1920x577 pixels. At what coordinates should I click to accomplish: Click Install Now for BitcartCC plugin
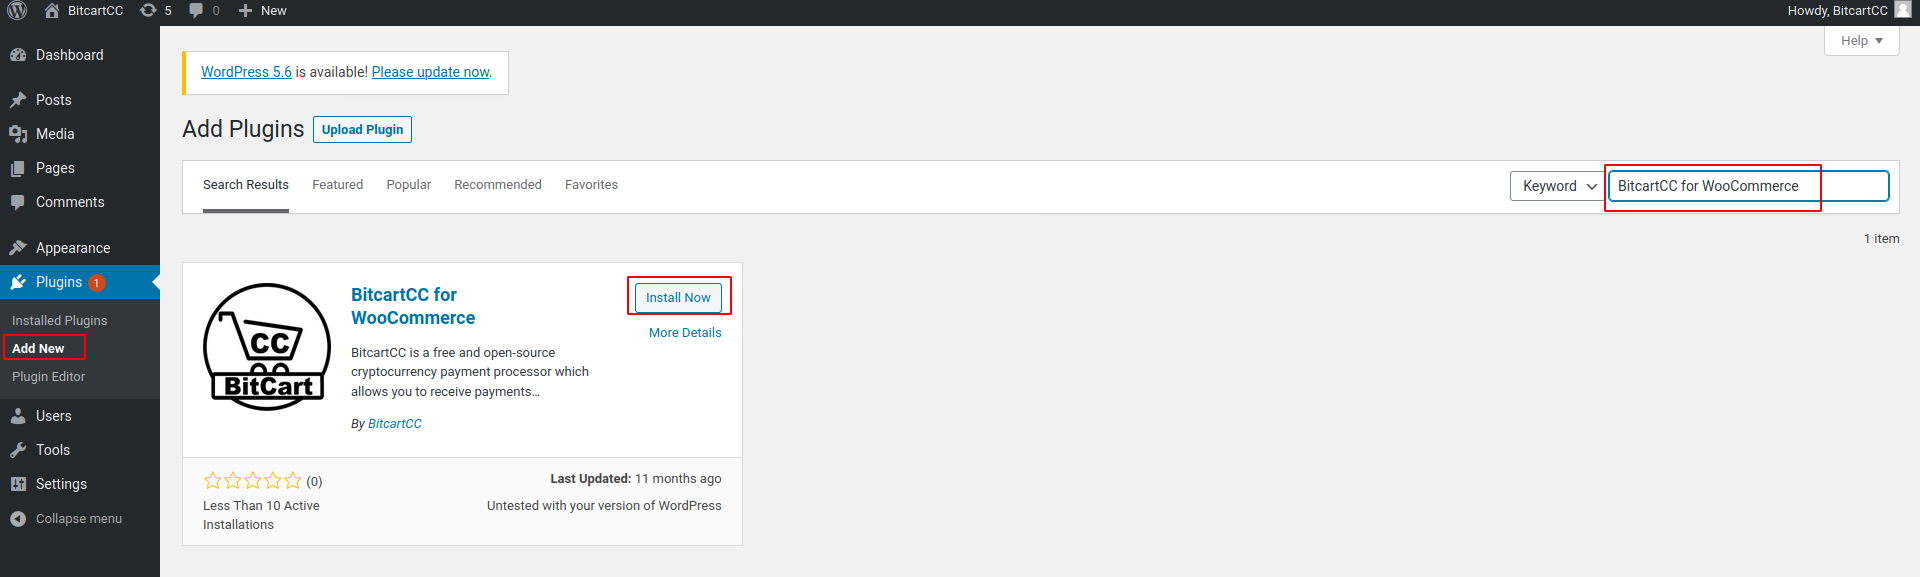(x=678, y=297)
